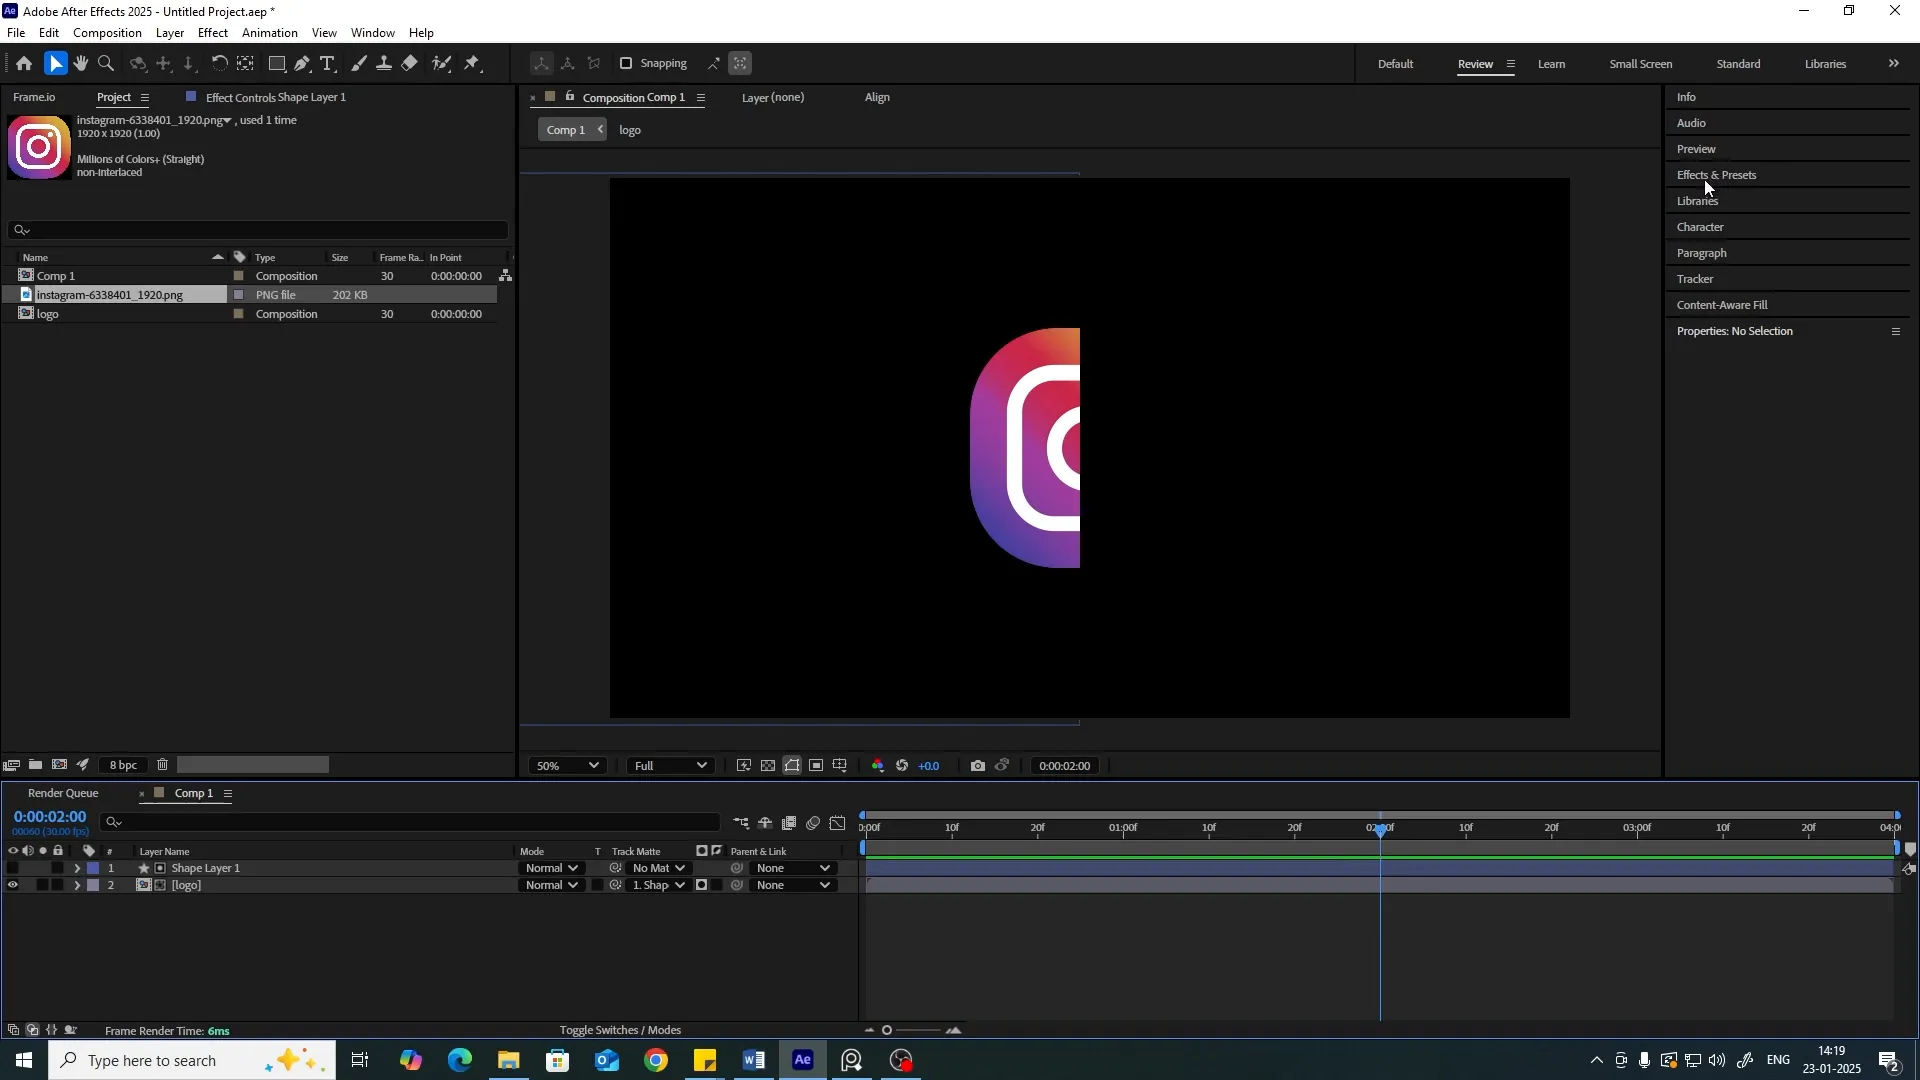
Task: Toggle the lock on Shape Layer 1
Action: [58, 868]
